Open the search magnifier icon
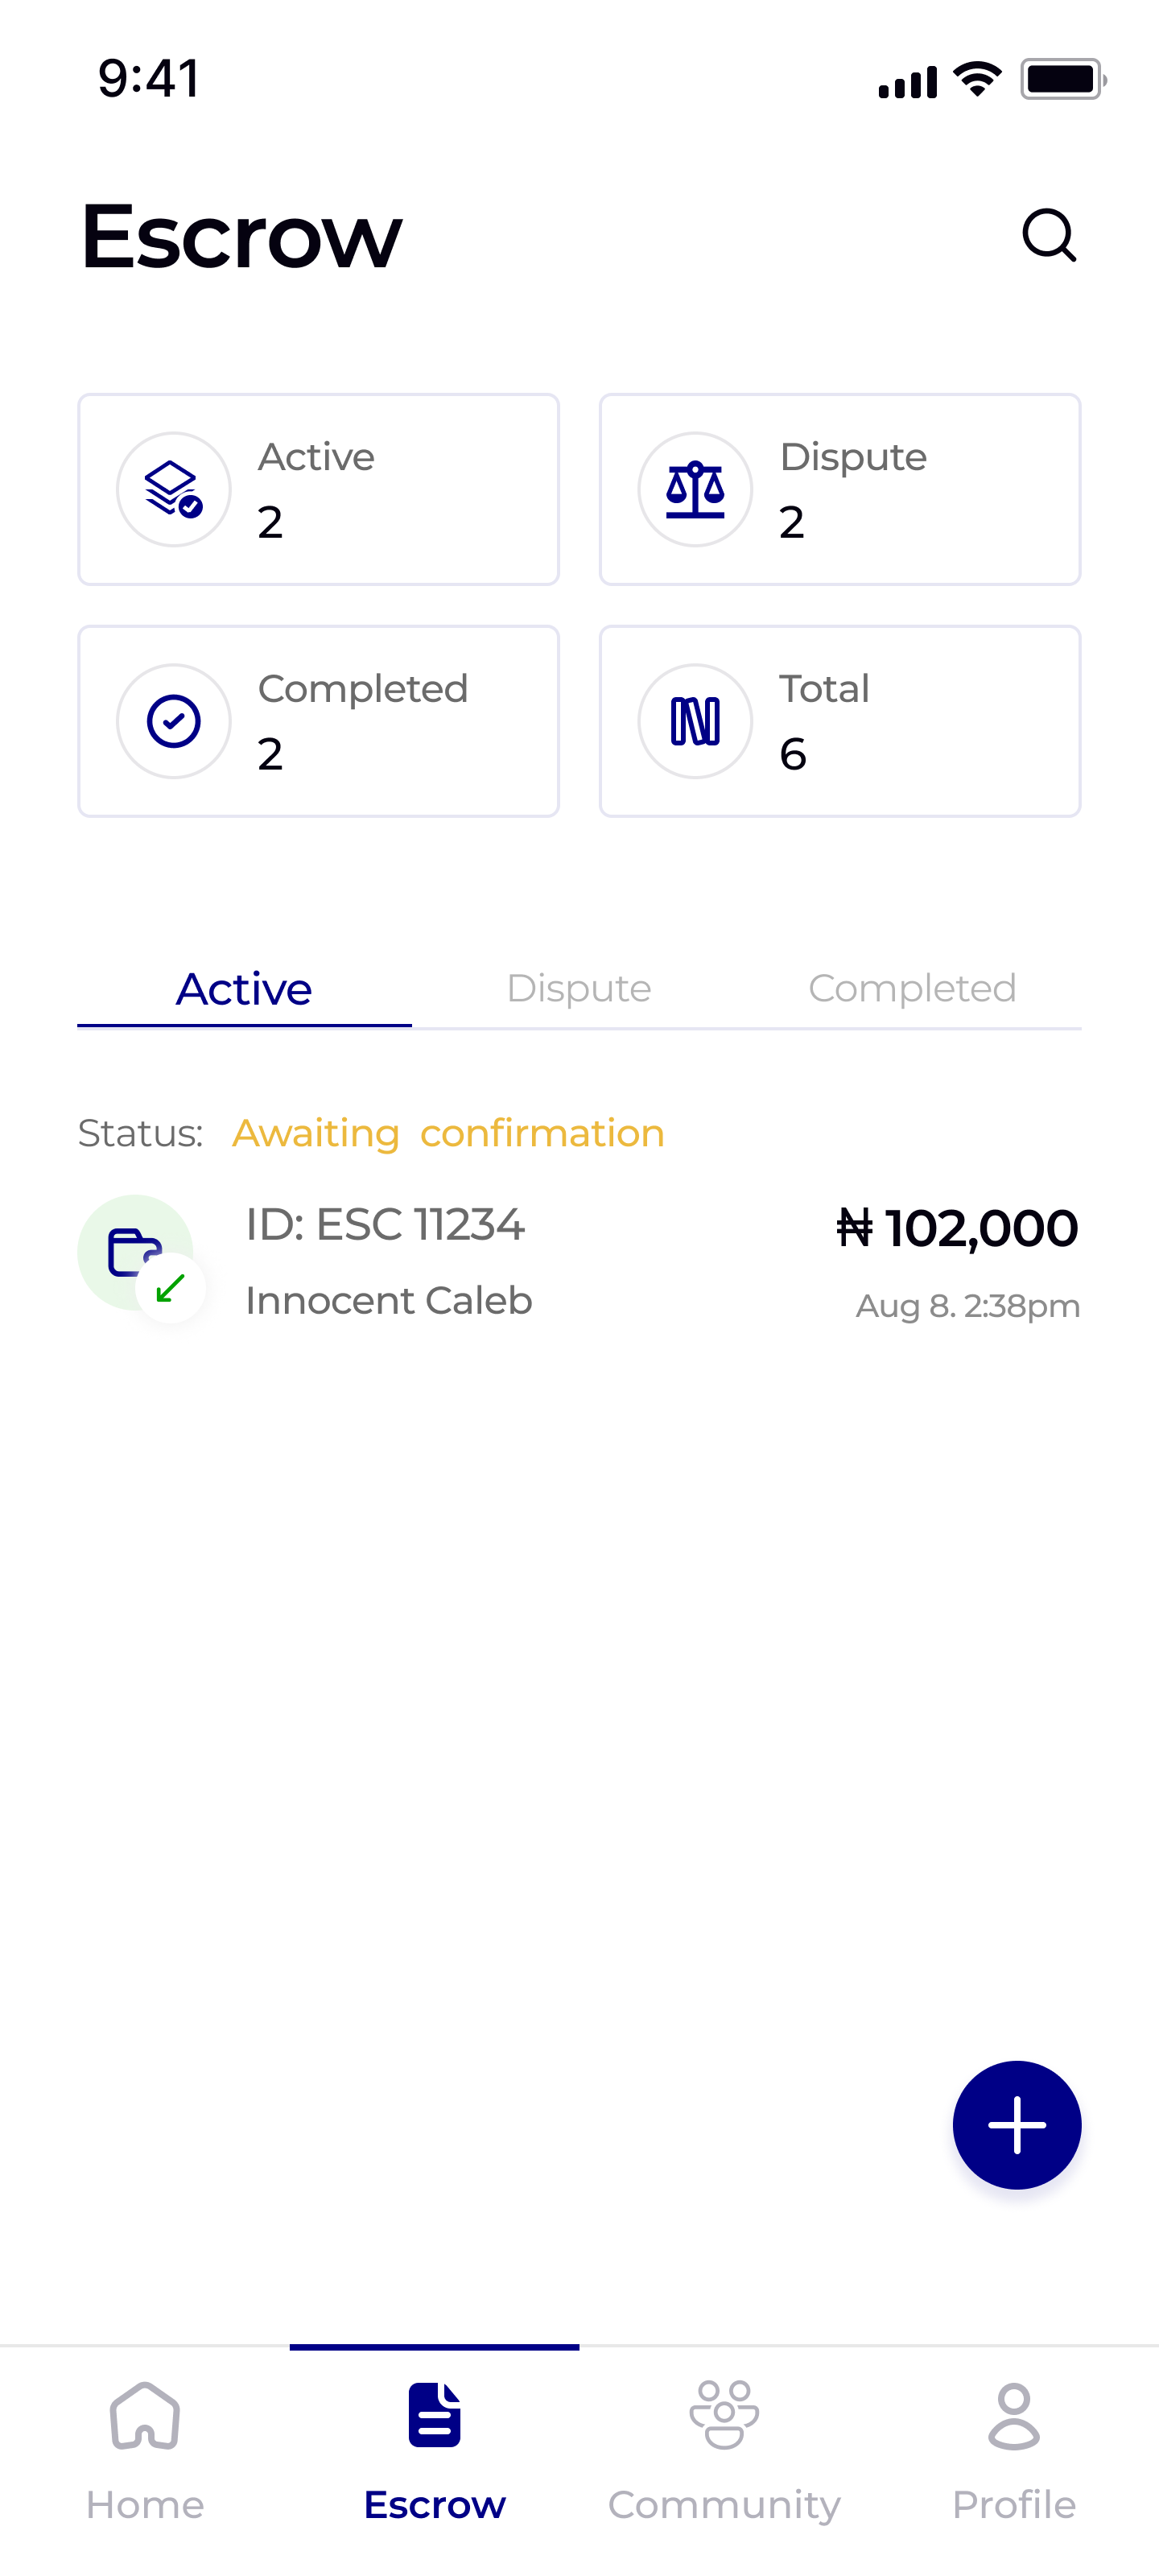 [1049, 236]
